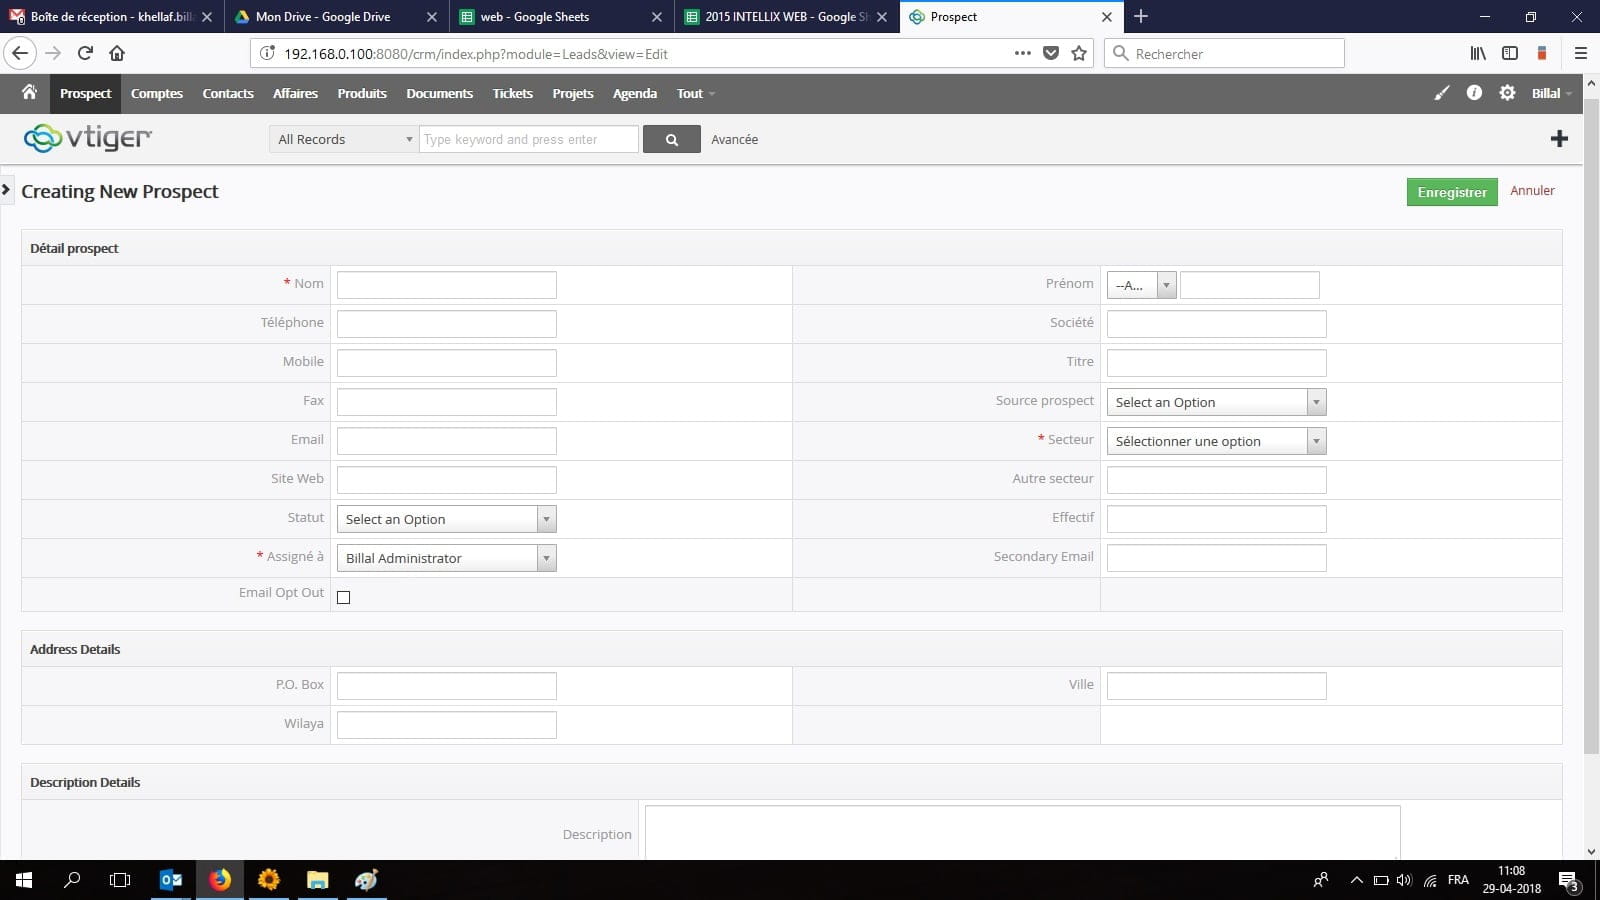Open the Secteur dropdown list
The height and width of the screenshot is (900, 1600).
(1216, 441)
